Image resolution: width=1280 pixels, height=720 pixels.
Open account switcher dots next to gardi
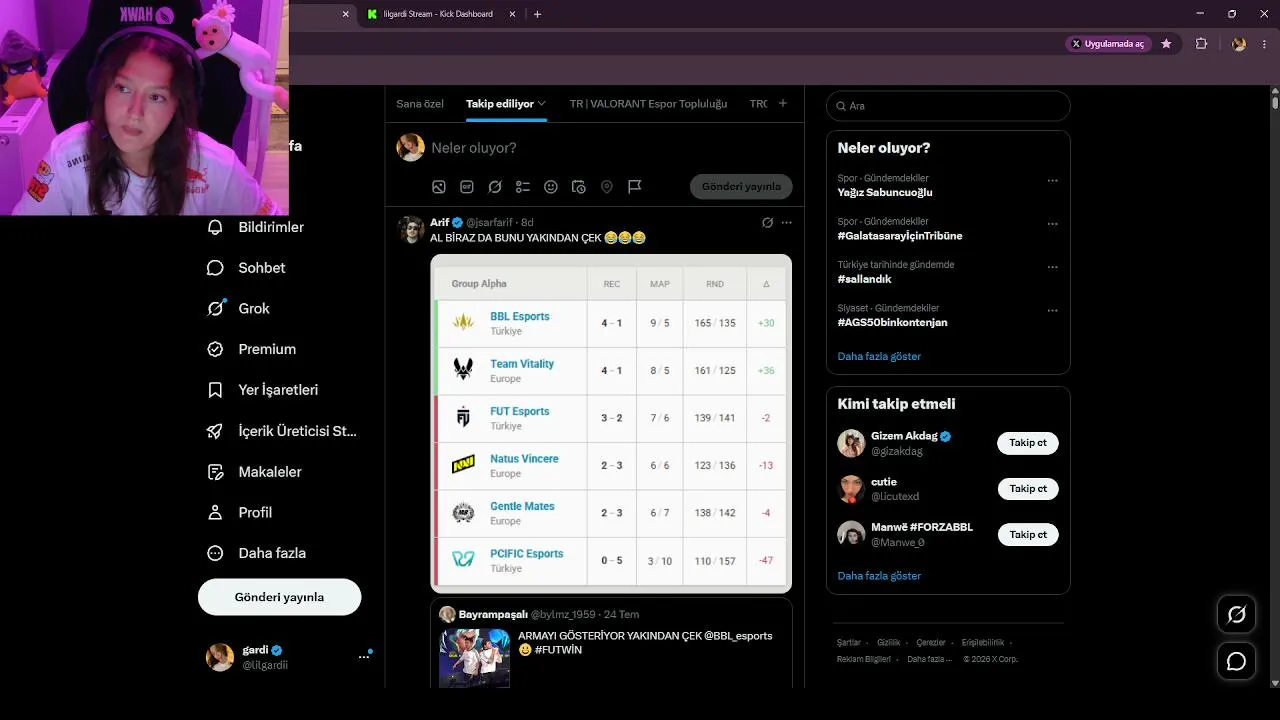(364, 657)
